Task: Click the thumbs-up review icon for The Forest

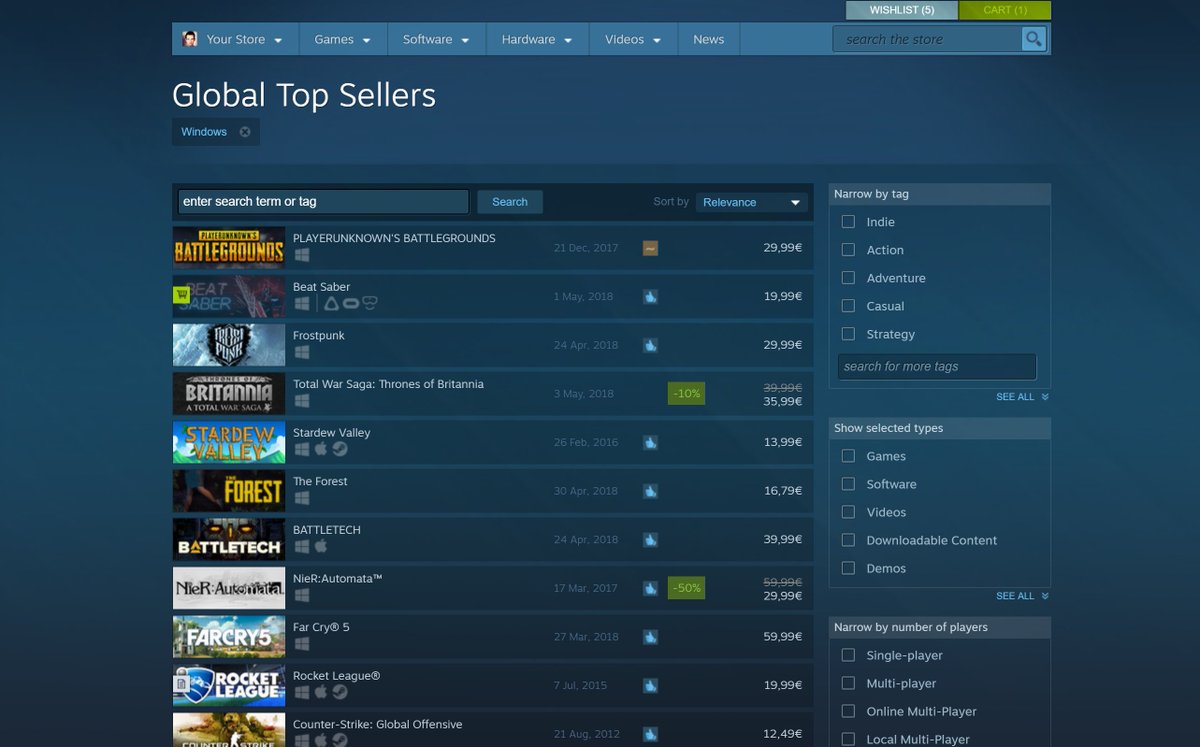Action: coord(650,491)
